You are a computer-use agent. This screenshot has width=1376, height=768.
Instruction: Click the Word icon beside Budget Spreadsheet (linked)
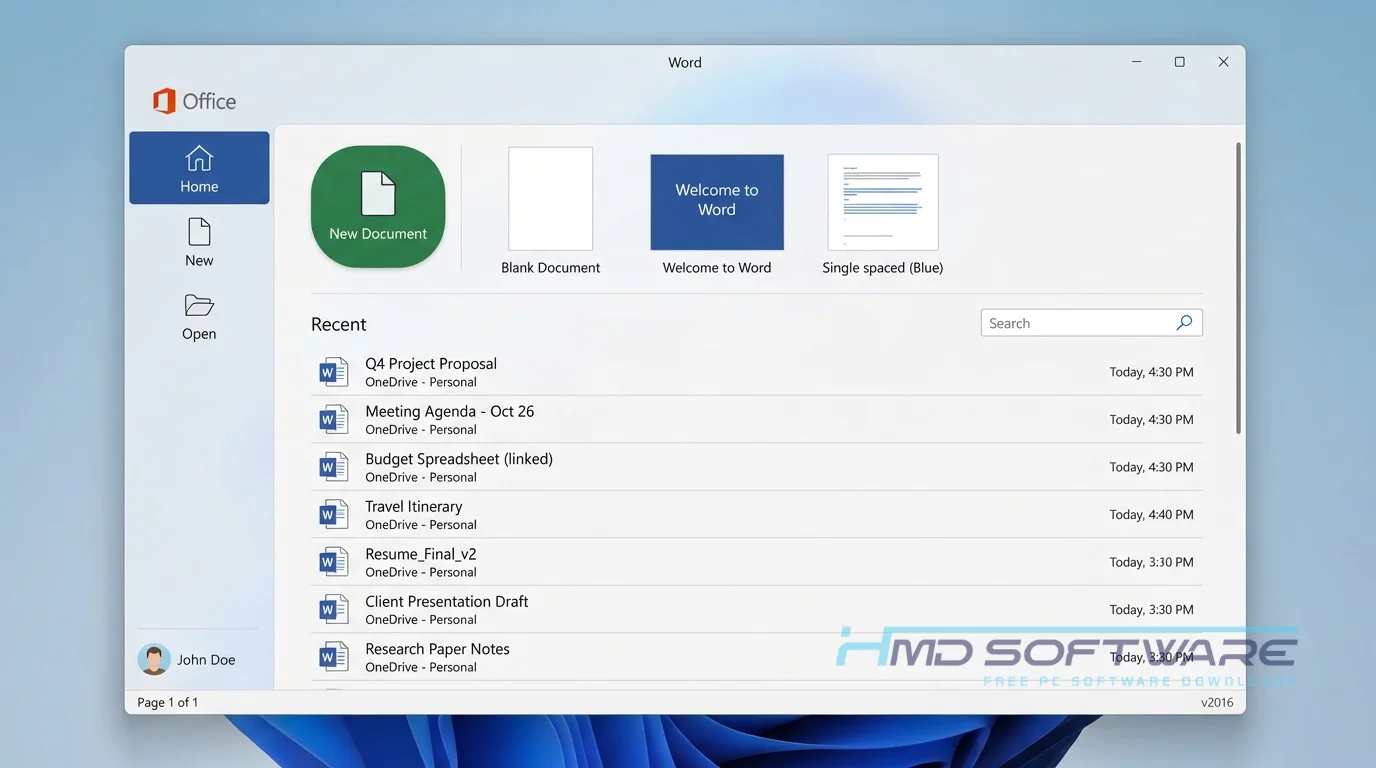coord(333,467)
